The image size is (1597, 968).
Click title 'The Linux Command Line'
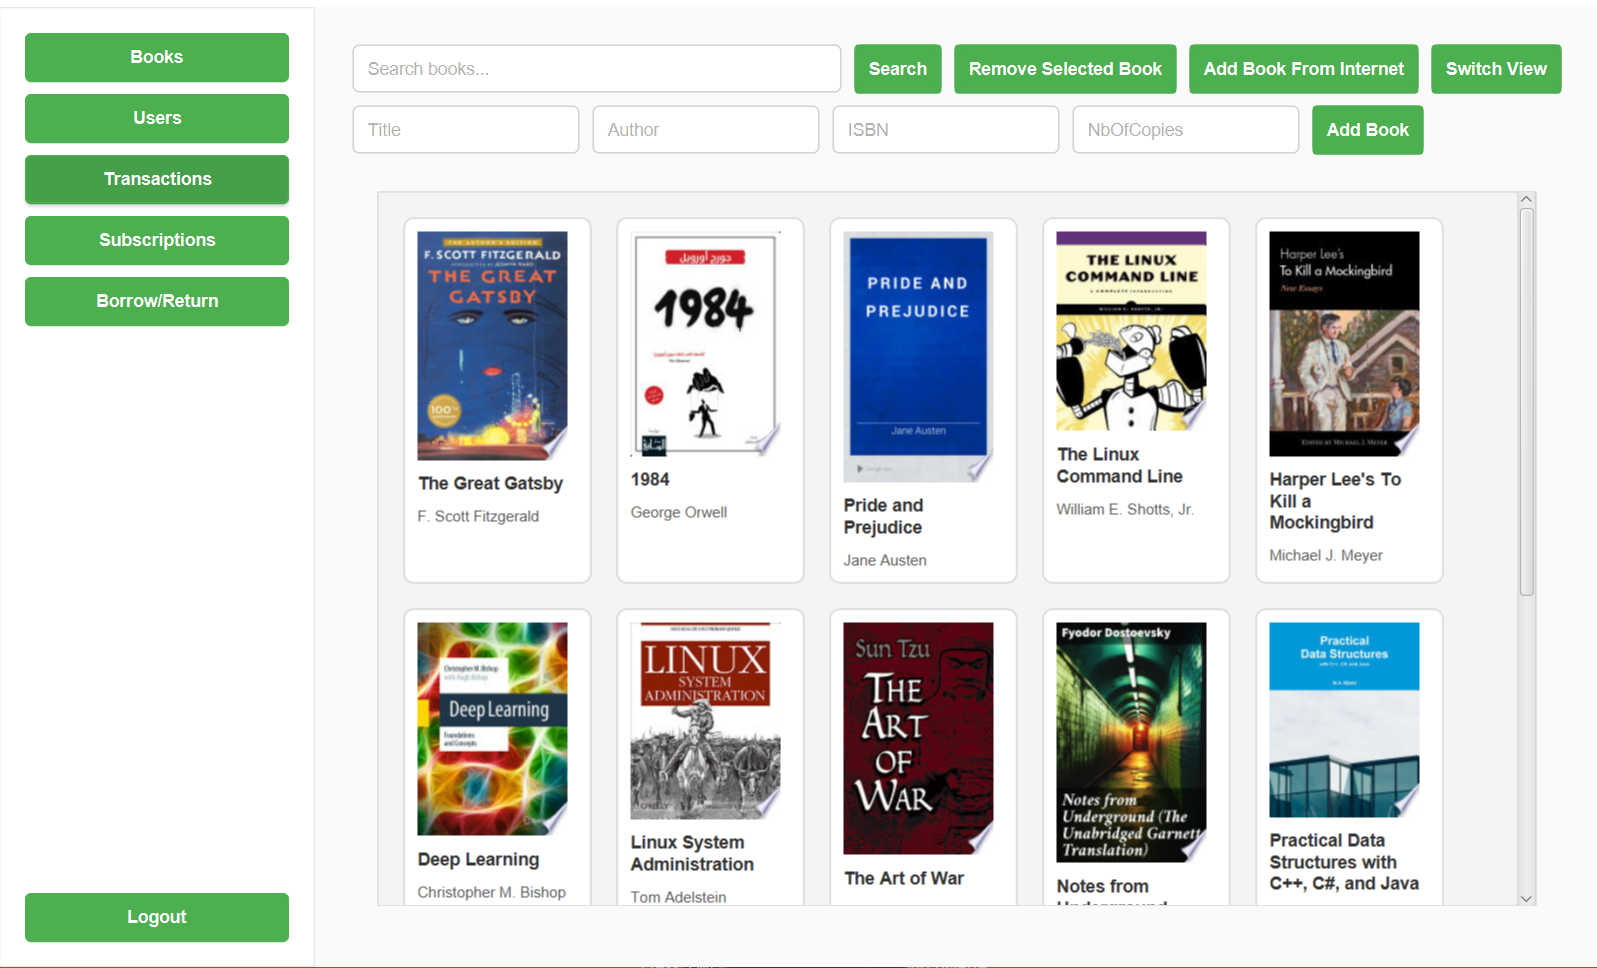[1119, 465]
